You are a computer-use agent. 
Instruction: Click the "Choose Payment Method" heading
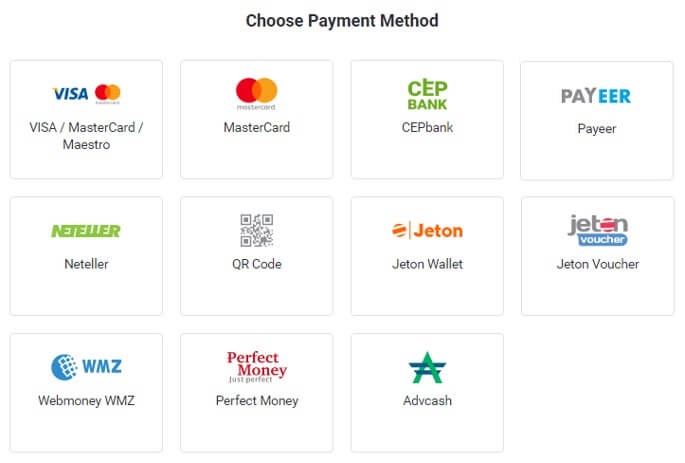pyautogui.click(x=342, y=20)
